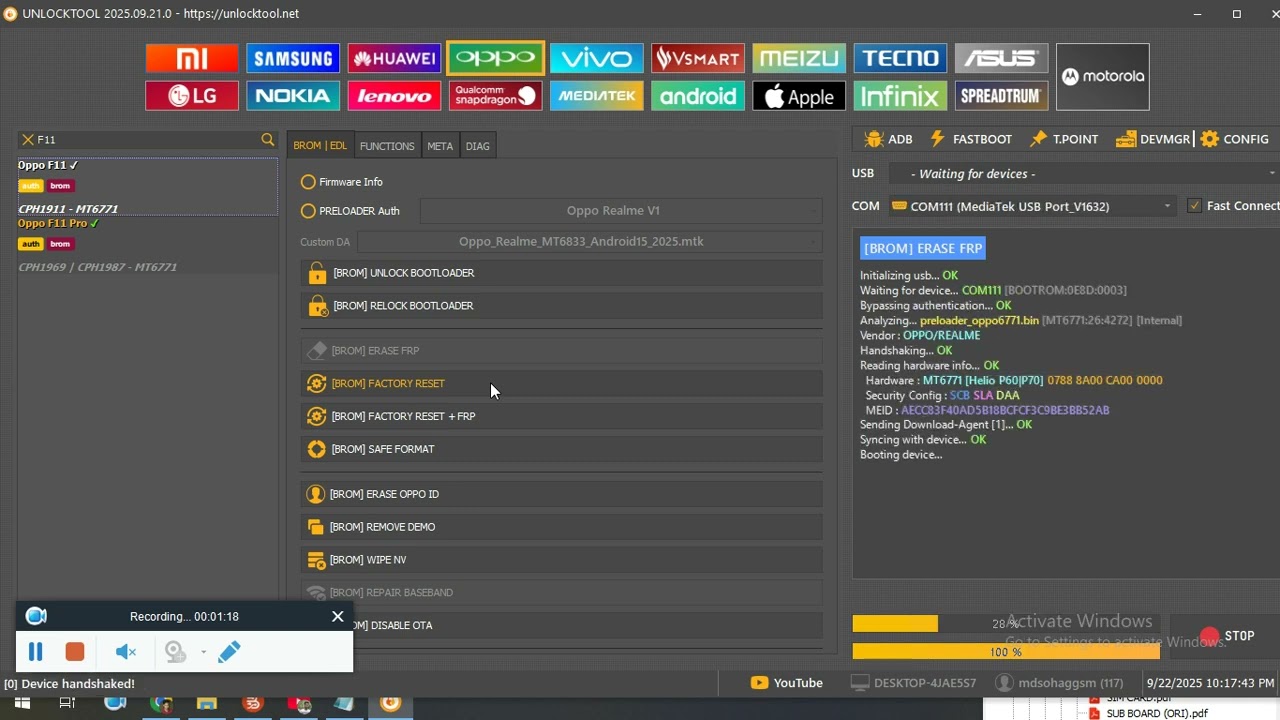Switch to the BROM | EDL tab
This screenshot has height=720, width=1280.
[x=320, y=146]
